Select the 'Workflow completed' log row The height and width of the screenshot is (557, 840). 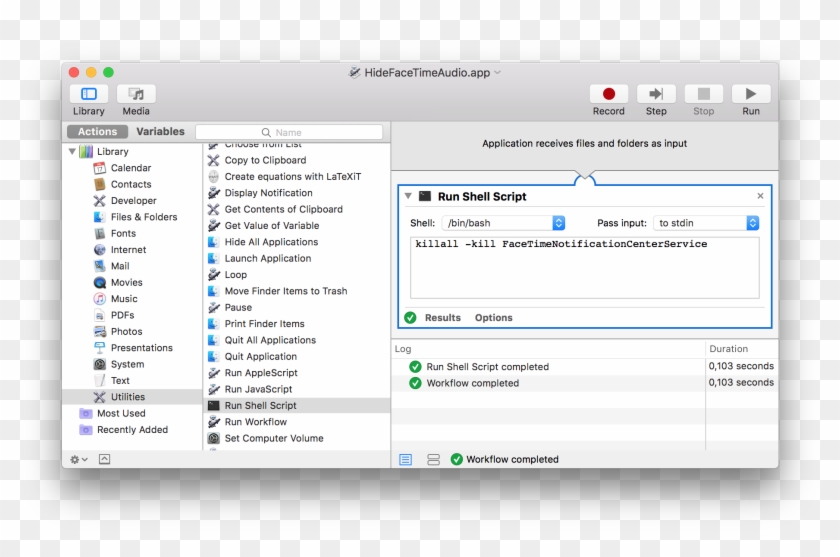coord(584,383)
